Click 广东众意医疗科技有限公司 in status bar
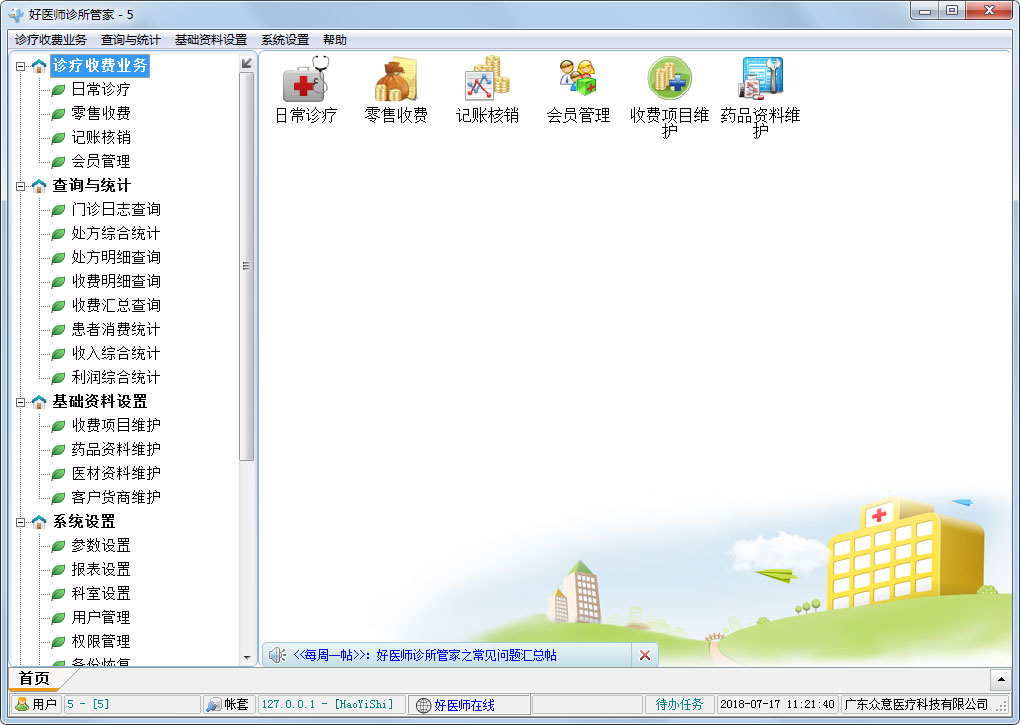Screen dimensions: 1020x725 (916, 704)
